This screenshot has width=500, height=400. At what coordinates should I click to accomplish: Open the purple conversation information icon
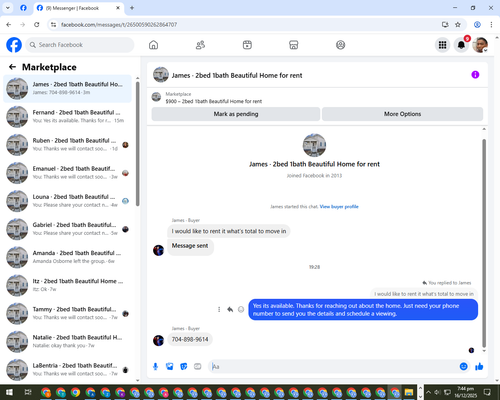[475, 75]
